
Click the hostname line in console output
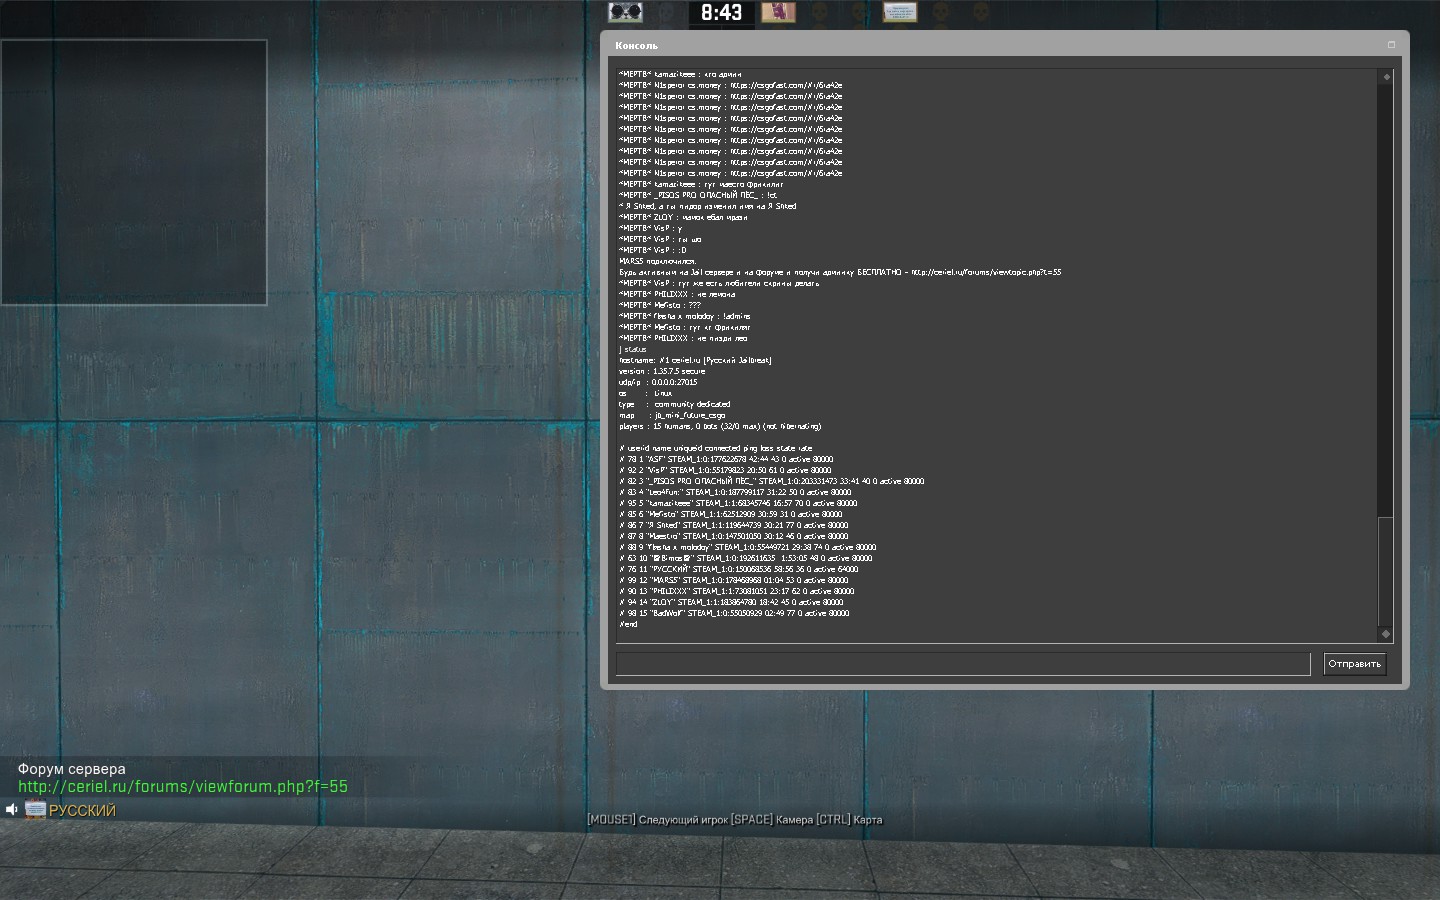tap(695, 360)
